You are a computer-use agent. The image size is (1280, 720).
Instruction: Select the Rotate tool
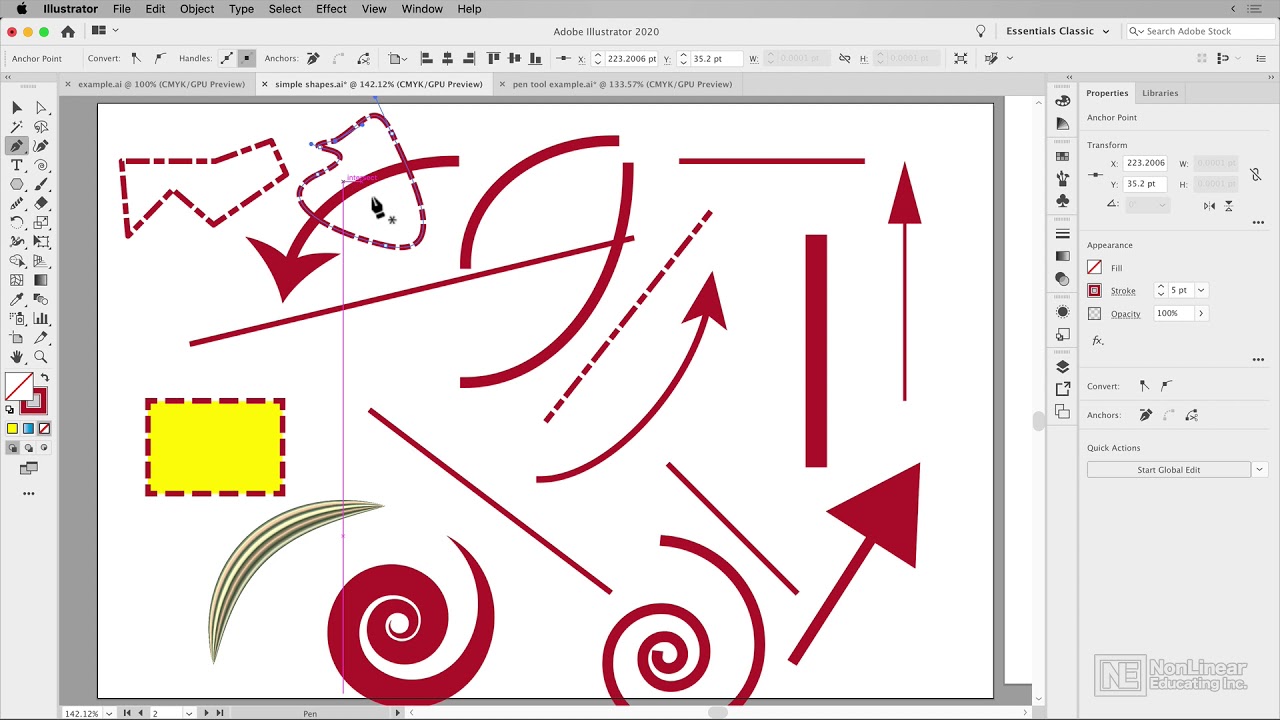point(17,222)
